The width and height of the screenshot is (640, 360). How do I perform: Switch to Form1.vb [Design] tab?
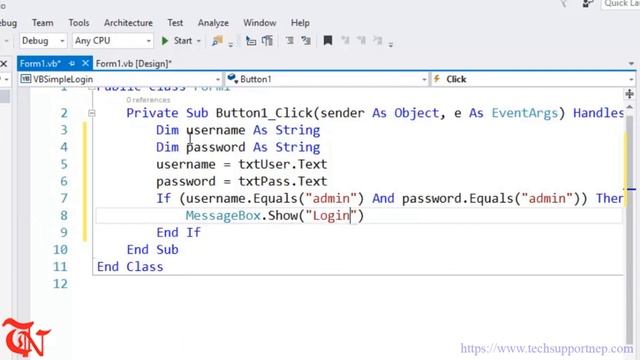134,64
